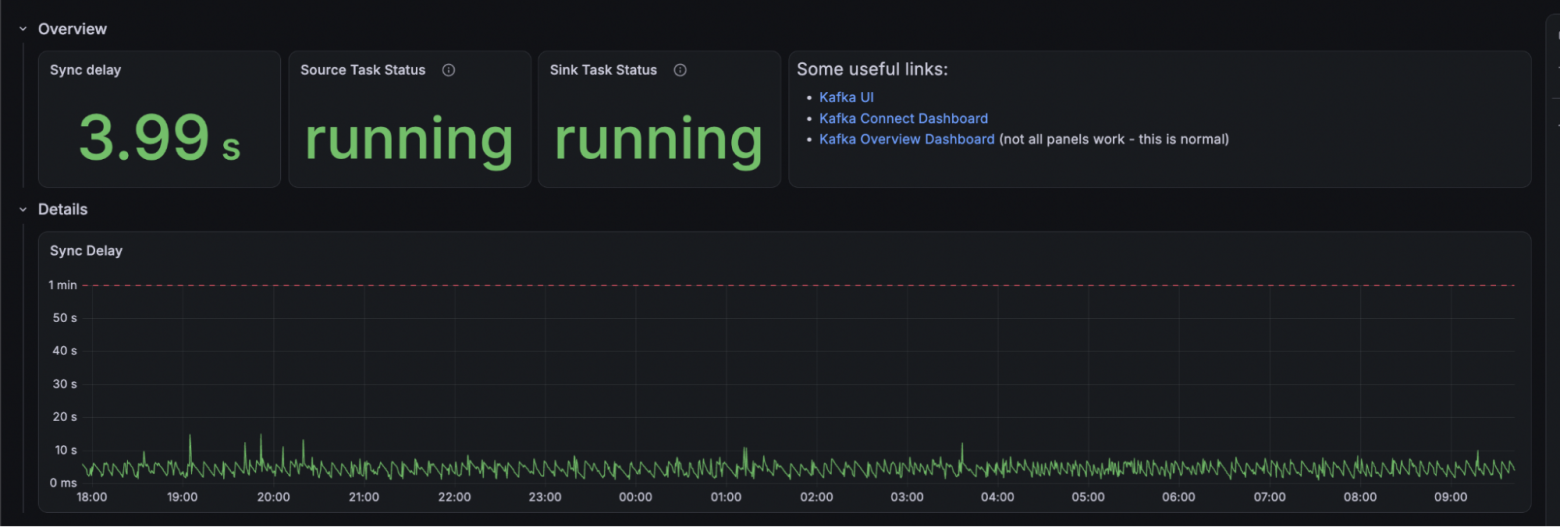Click the red 1 min threshold line
Screen dimensions: 1560x527
pyautogui.click(x=798, y=285)
